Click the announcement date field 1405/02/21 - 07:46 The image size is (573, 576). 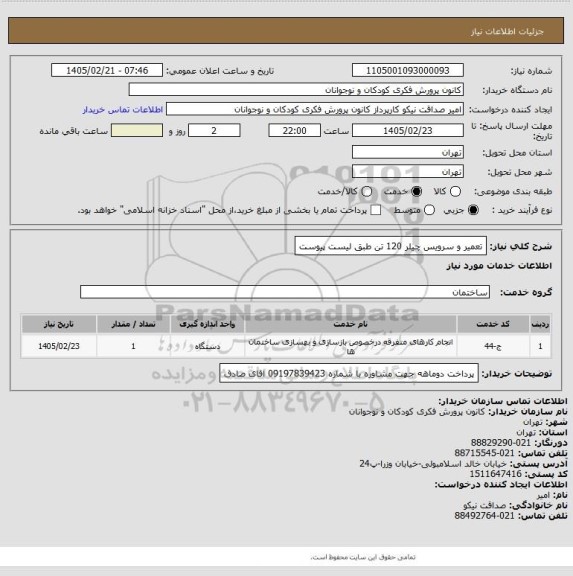click(107, 70)
